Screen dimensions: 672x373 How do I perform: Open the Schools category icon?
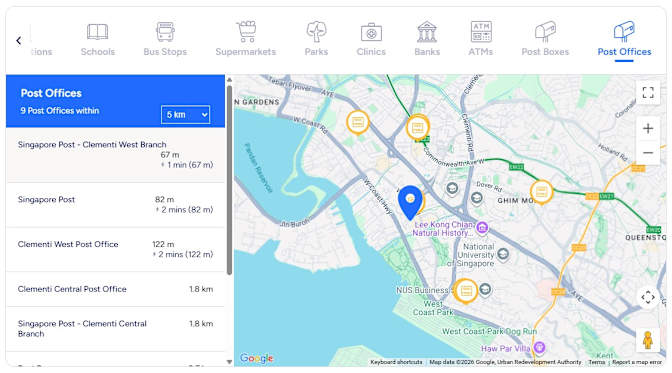tap(98, 32)
